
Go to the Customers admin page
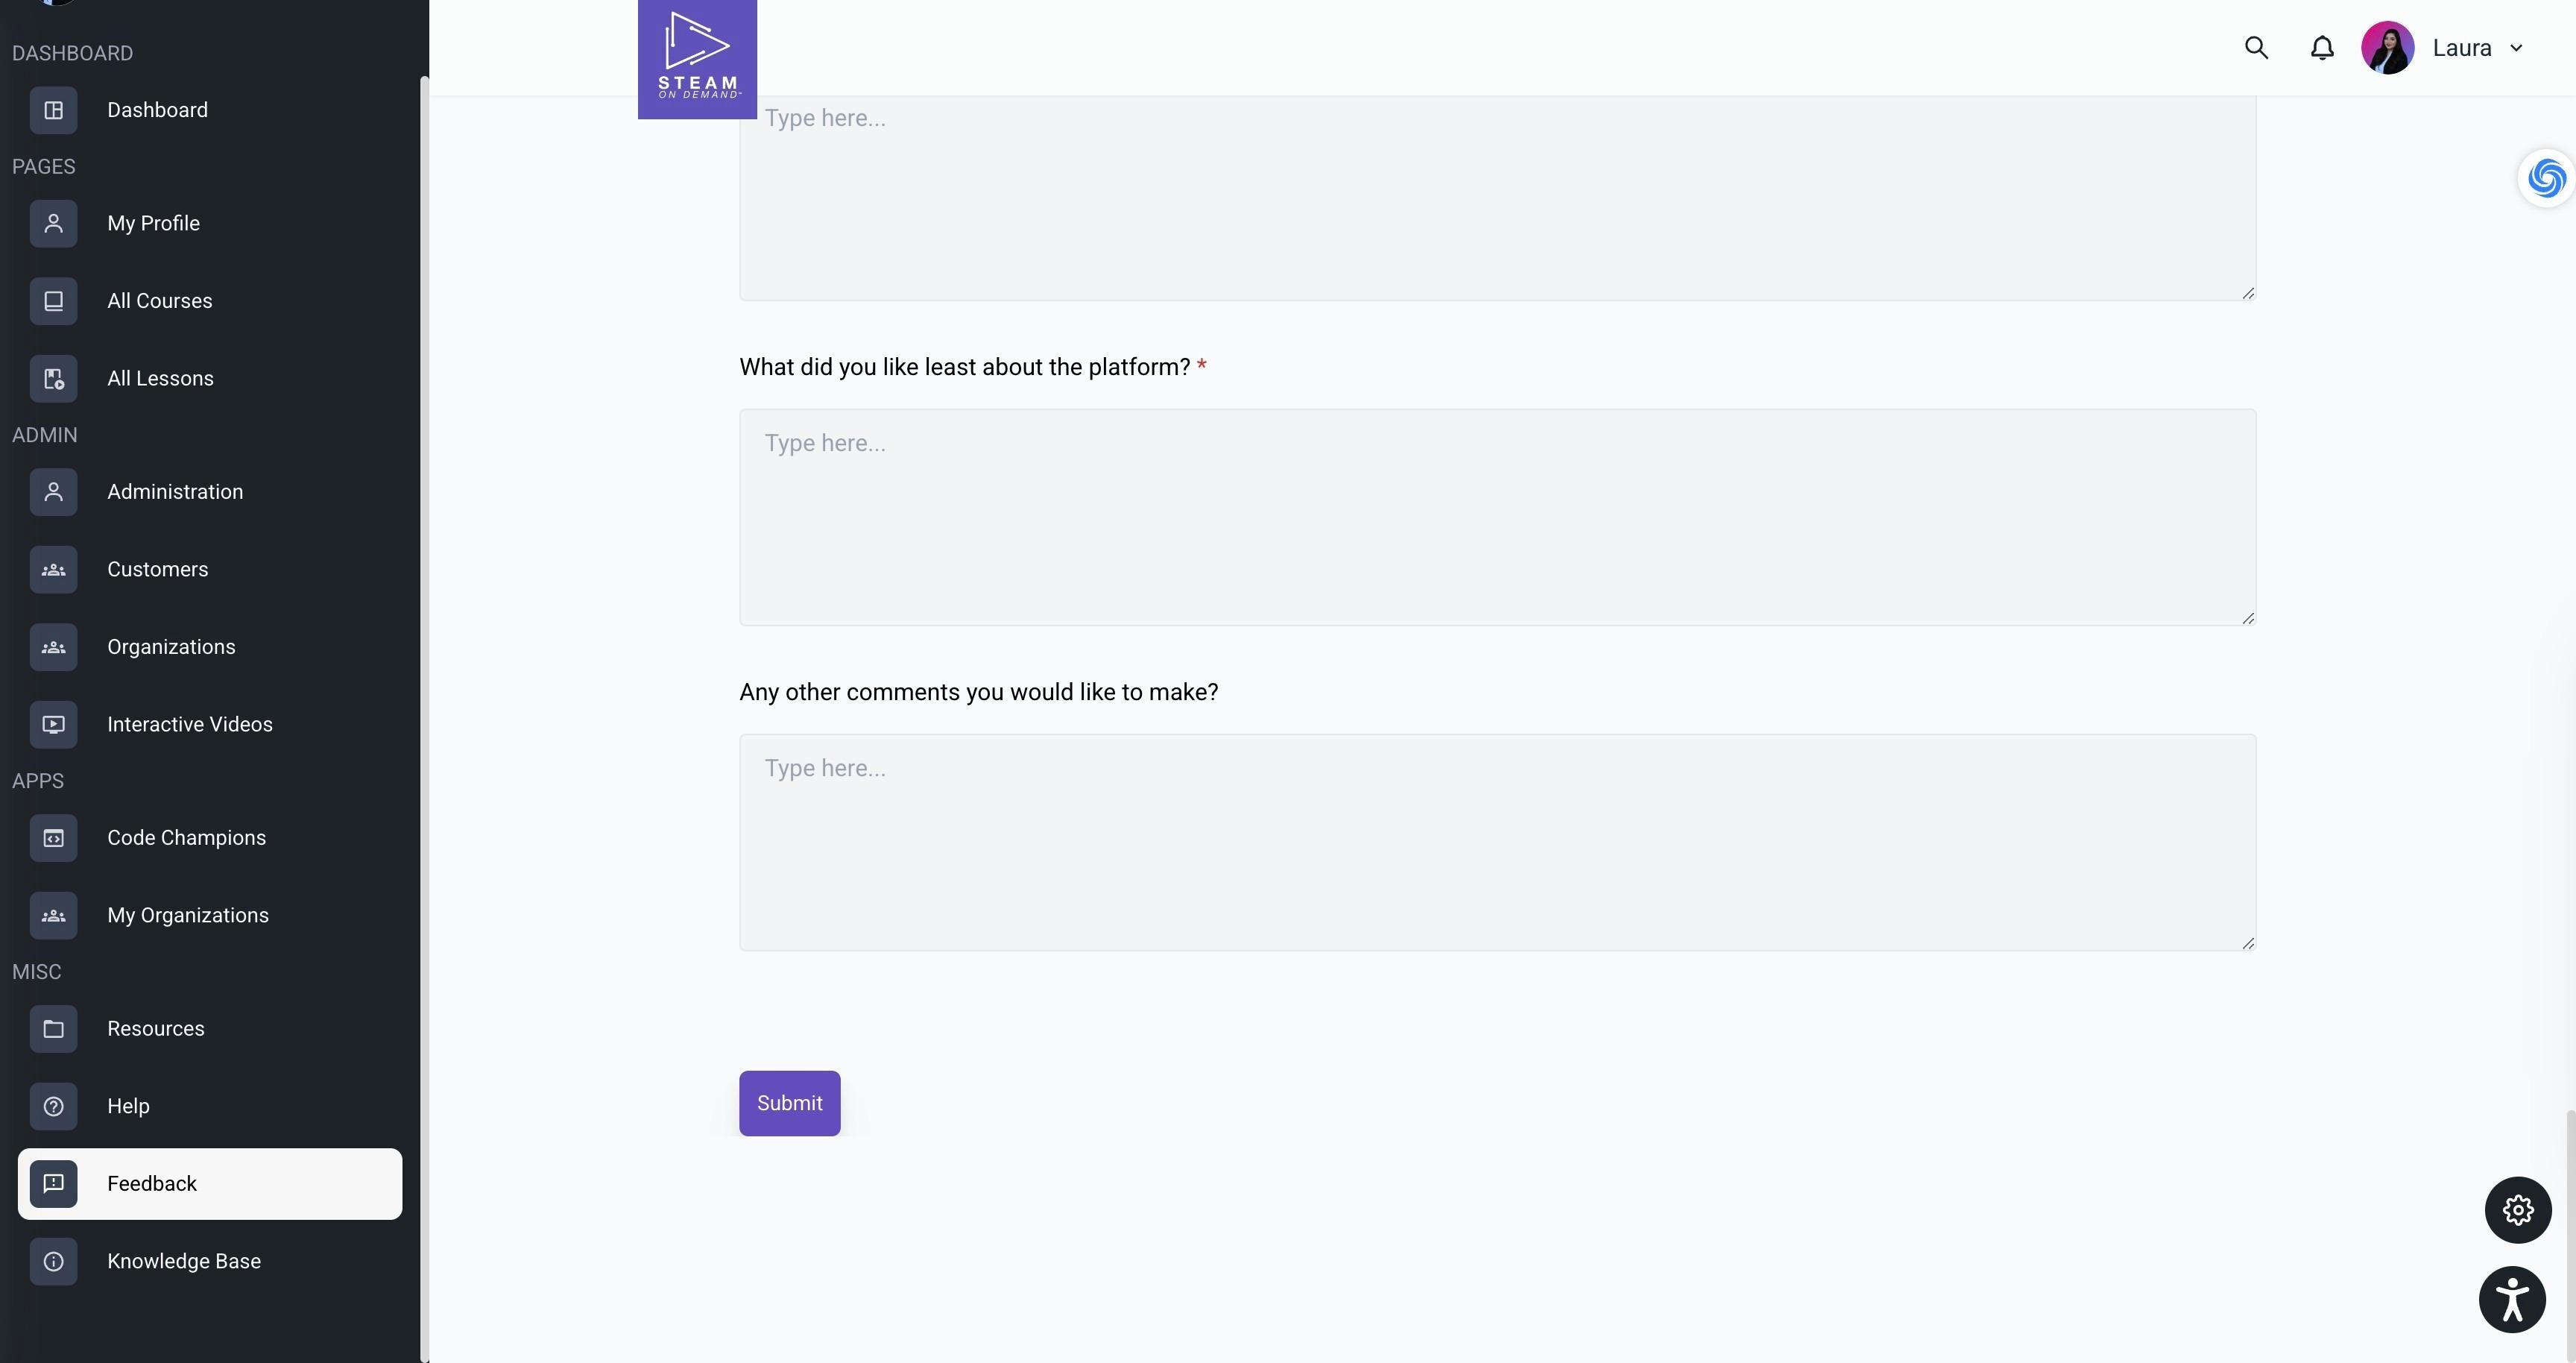[158, 569]
